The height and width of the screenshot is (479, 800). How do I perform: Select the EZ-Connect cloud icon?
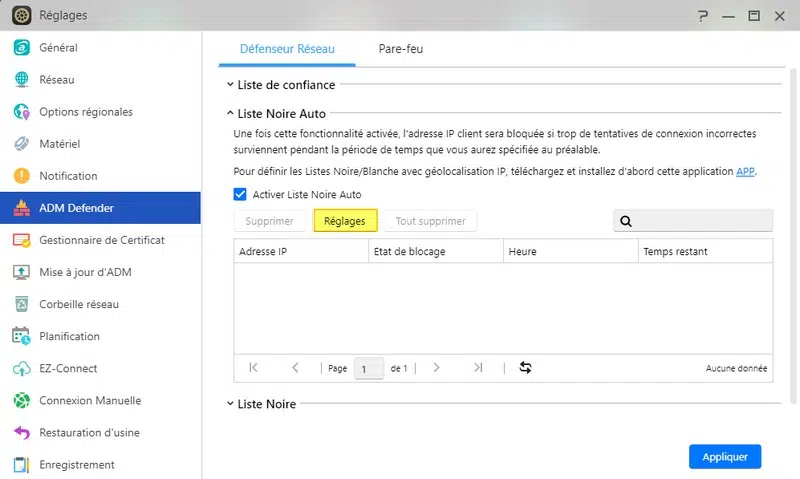click(21, 368)
